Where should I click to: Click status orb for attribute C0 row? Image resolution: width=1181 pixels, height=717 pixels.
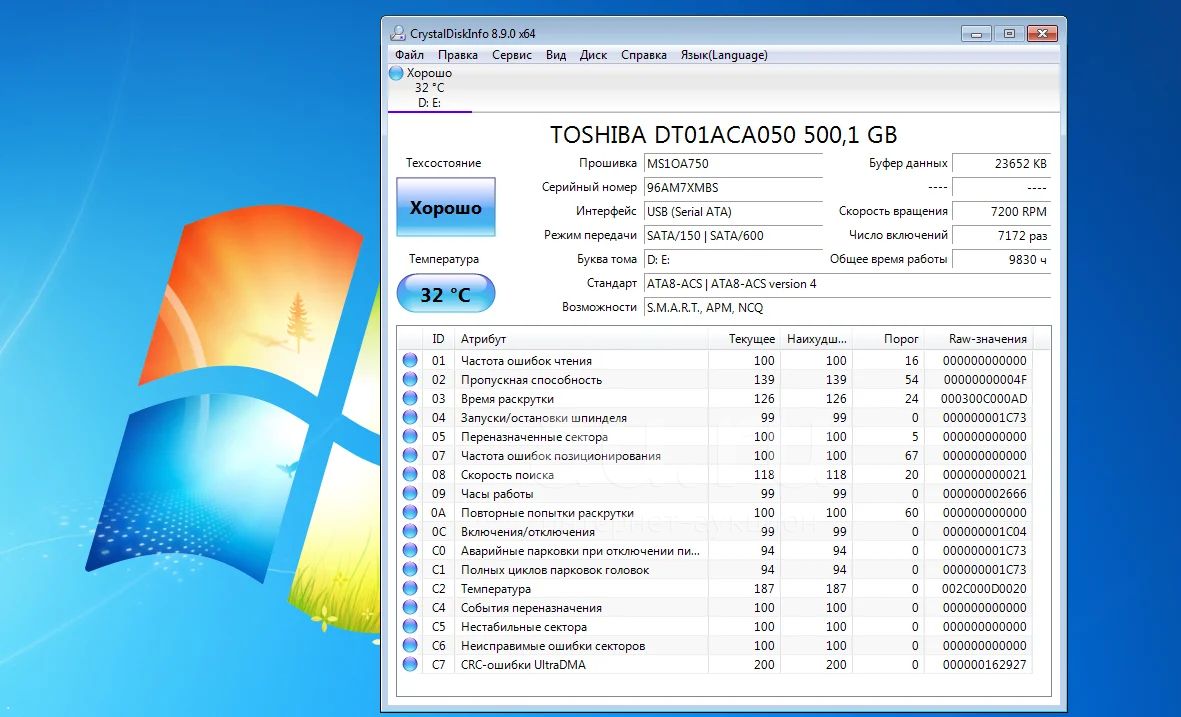[x=410, y=550]
